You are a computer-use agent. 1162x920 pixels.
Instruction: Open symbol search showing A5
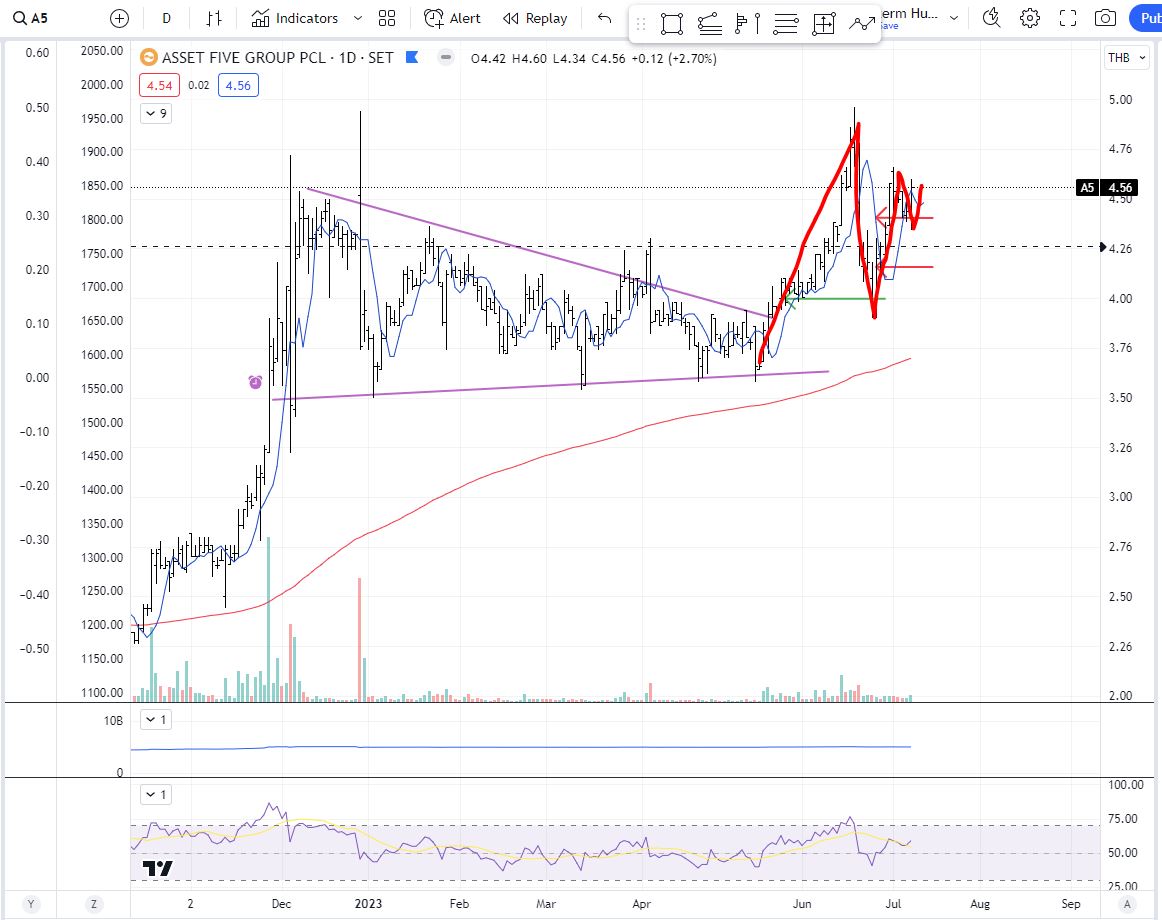[x=31, y=18]
